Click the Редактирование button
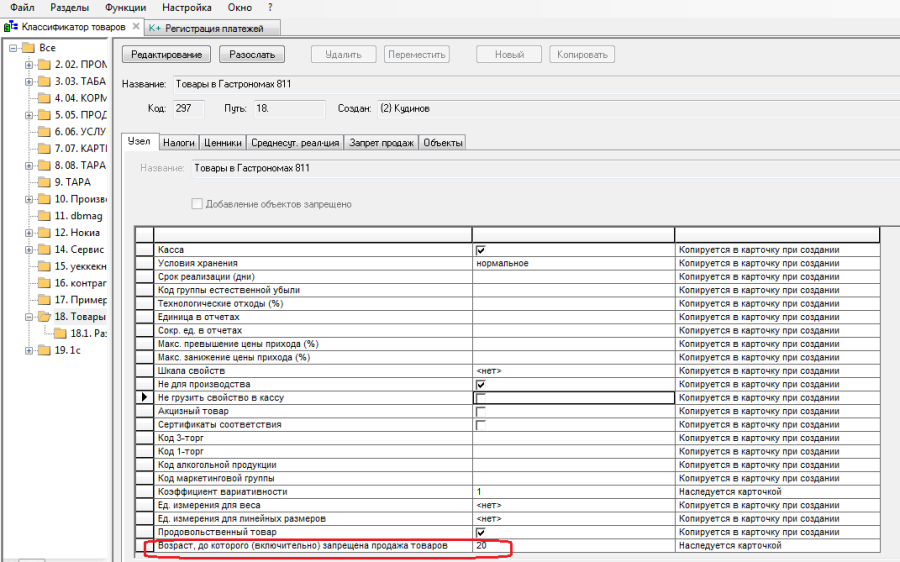This screenshot has height=562, width=900. tap(166, 55)
